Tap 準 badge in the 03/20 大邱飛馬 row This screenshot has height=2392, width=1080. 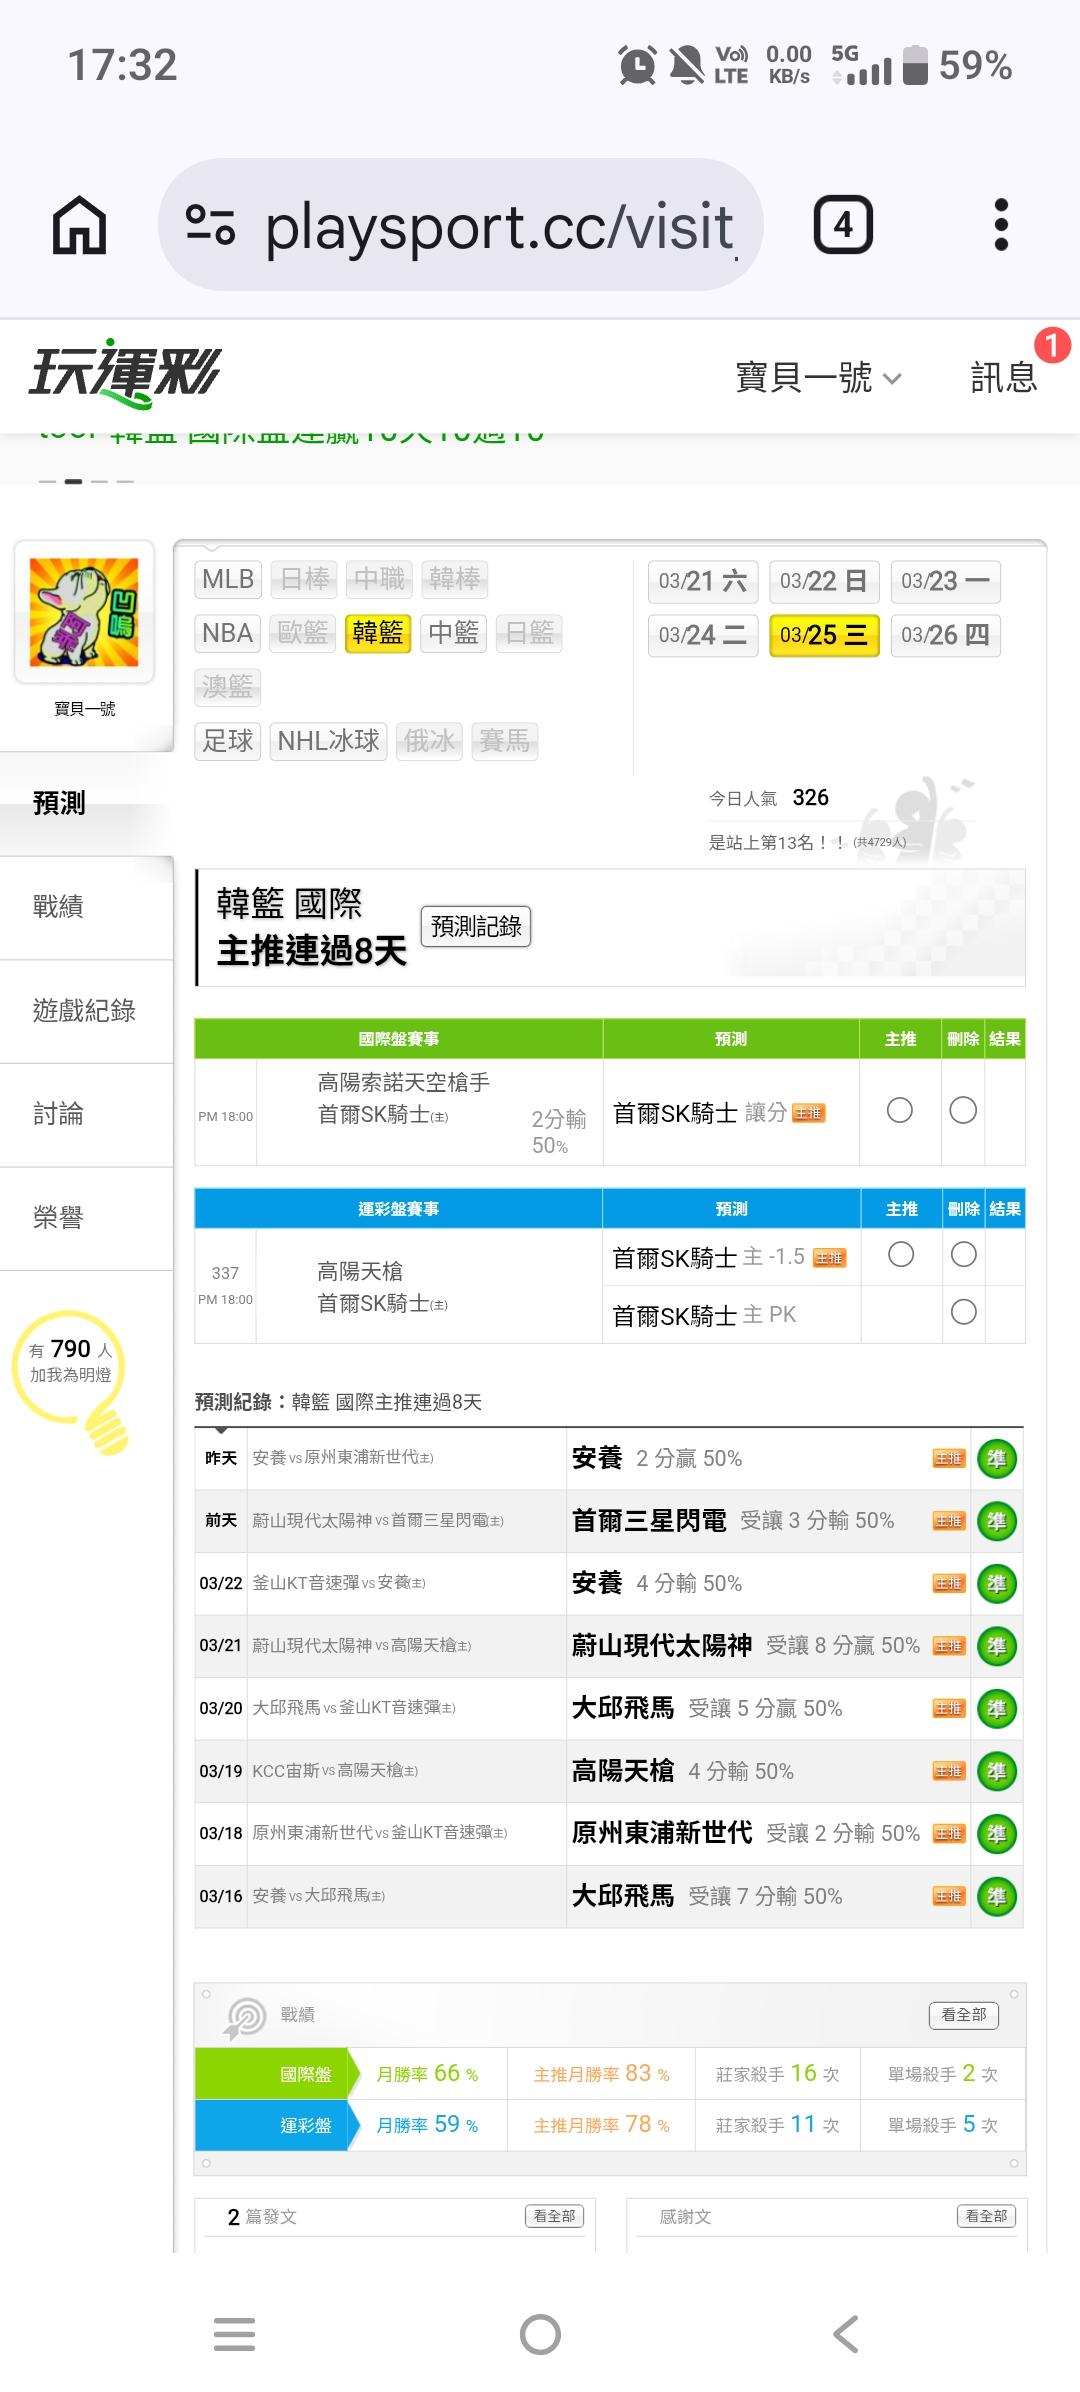996,1709
